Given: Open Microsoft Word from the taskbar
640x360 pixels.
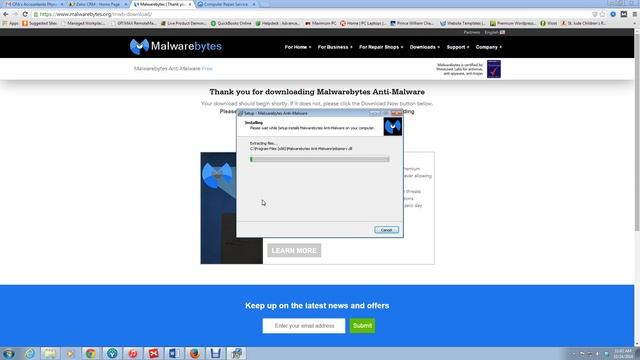Looking at the screenshot, I should tap(174, 353).
